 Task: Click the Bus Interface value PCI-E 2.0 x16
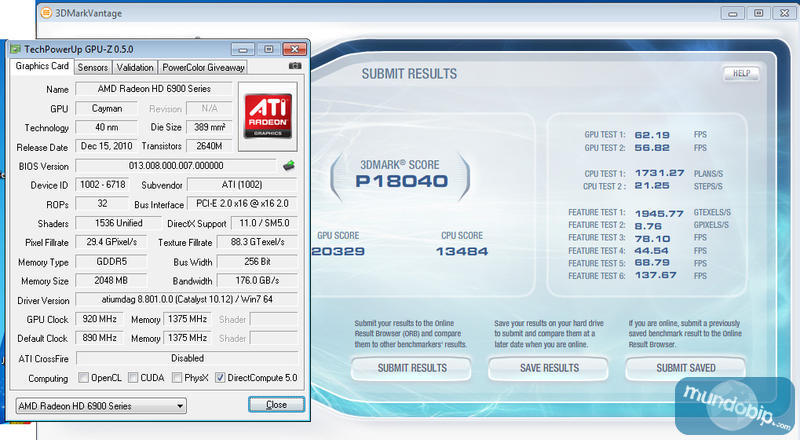click(x=242, y=203)
